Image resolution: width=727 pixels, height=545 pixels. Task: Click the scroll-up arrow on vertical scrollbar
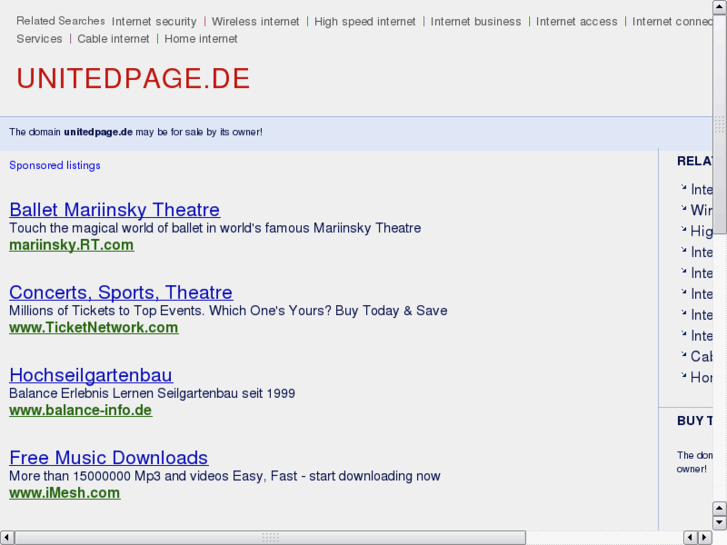[720, 7]
